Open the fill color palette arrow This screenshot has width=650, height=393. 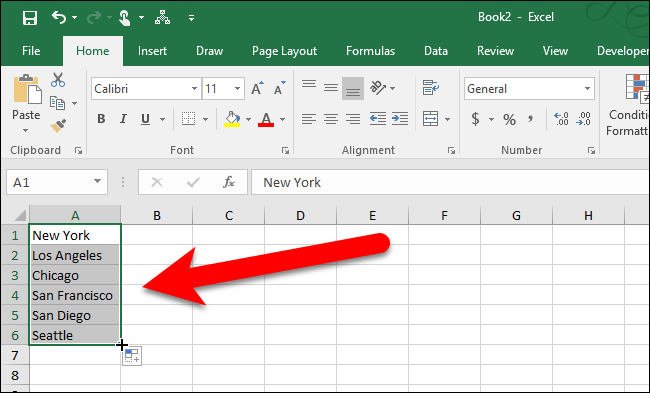[x=248, y=119]
